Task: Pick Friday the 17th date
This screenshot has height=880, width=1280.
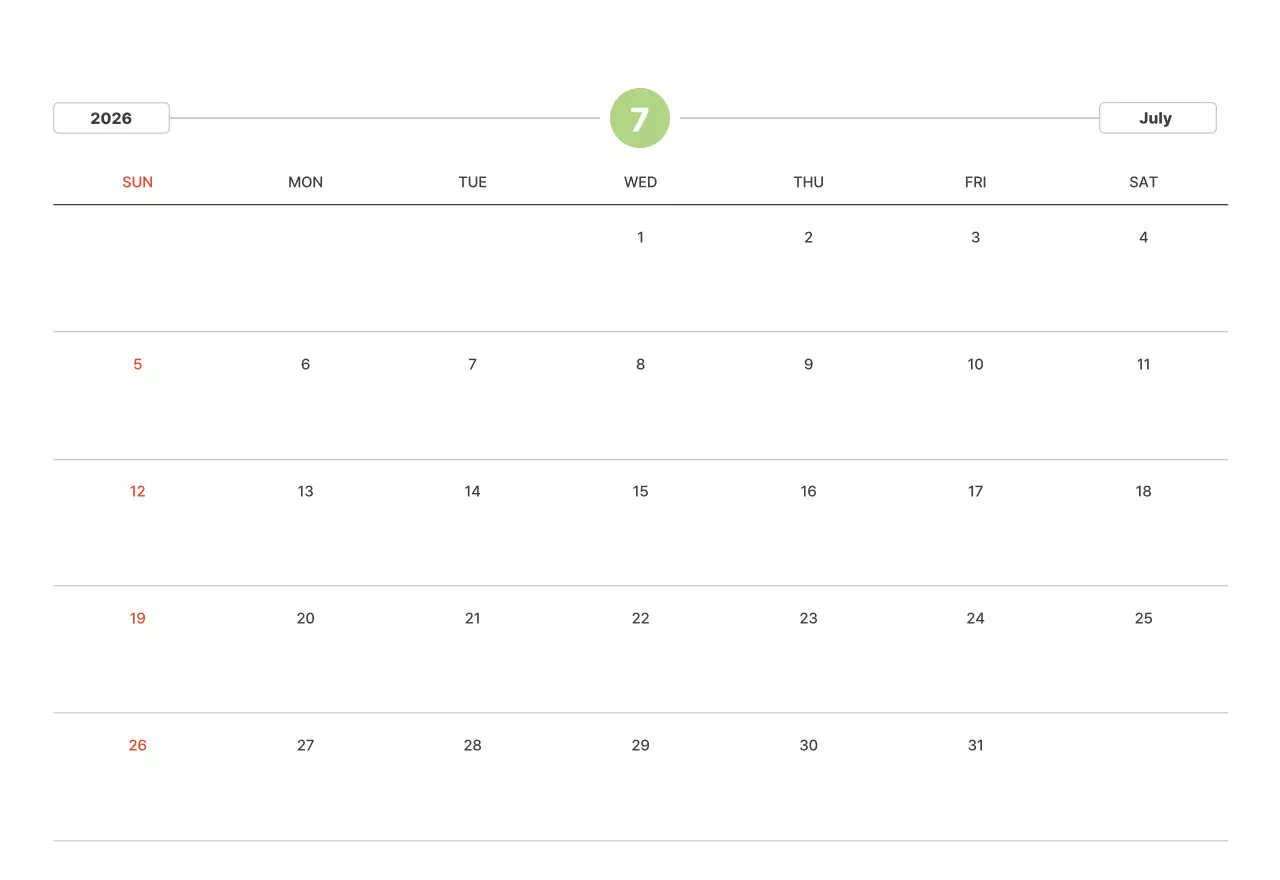Action: (x=975, y=492)
